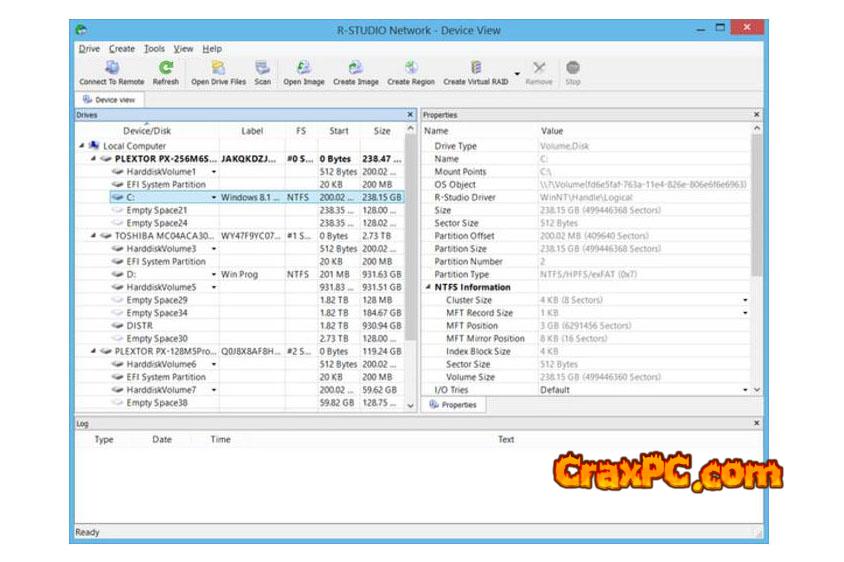Click the Create Region toolbar icon

pos(411,67)
